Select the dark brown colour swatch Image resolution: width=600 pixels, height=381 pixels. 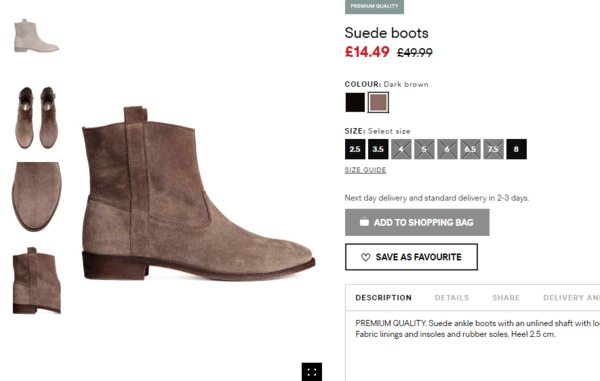(378, 102)
